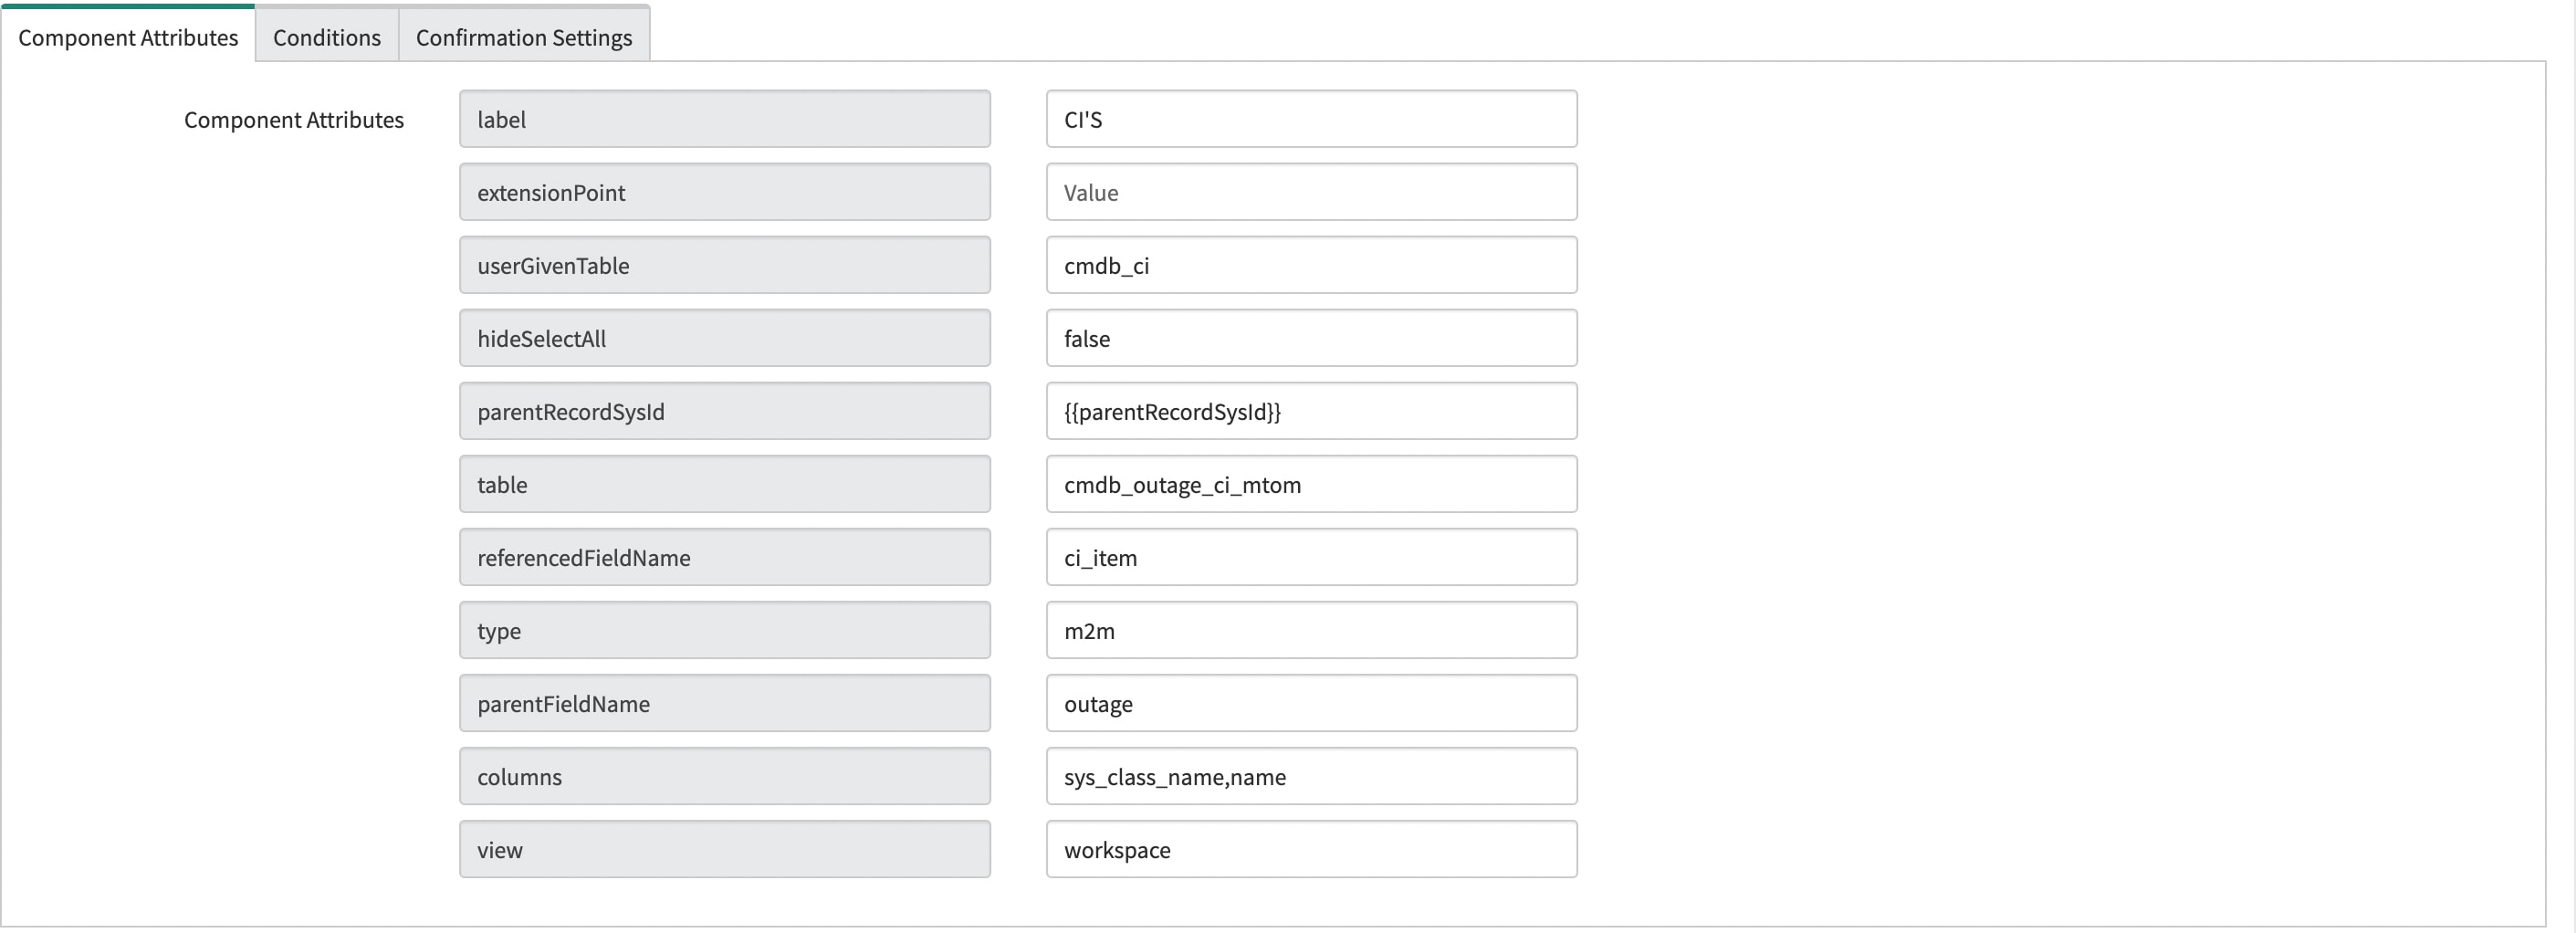Edit the workspace view value field

[1311, 849]
